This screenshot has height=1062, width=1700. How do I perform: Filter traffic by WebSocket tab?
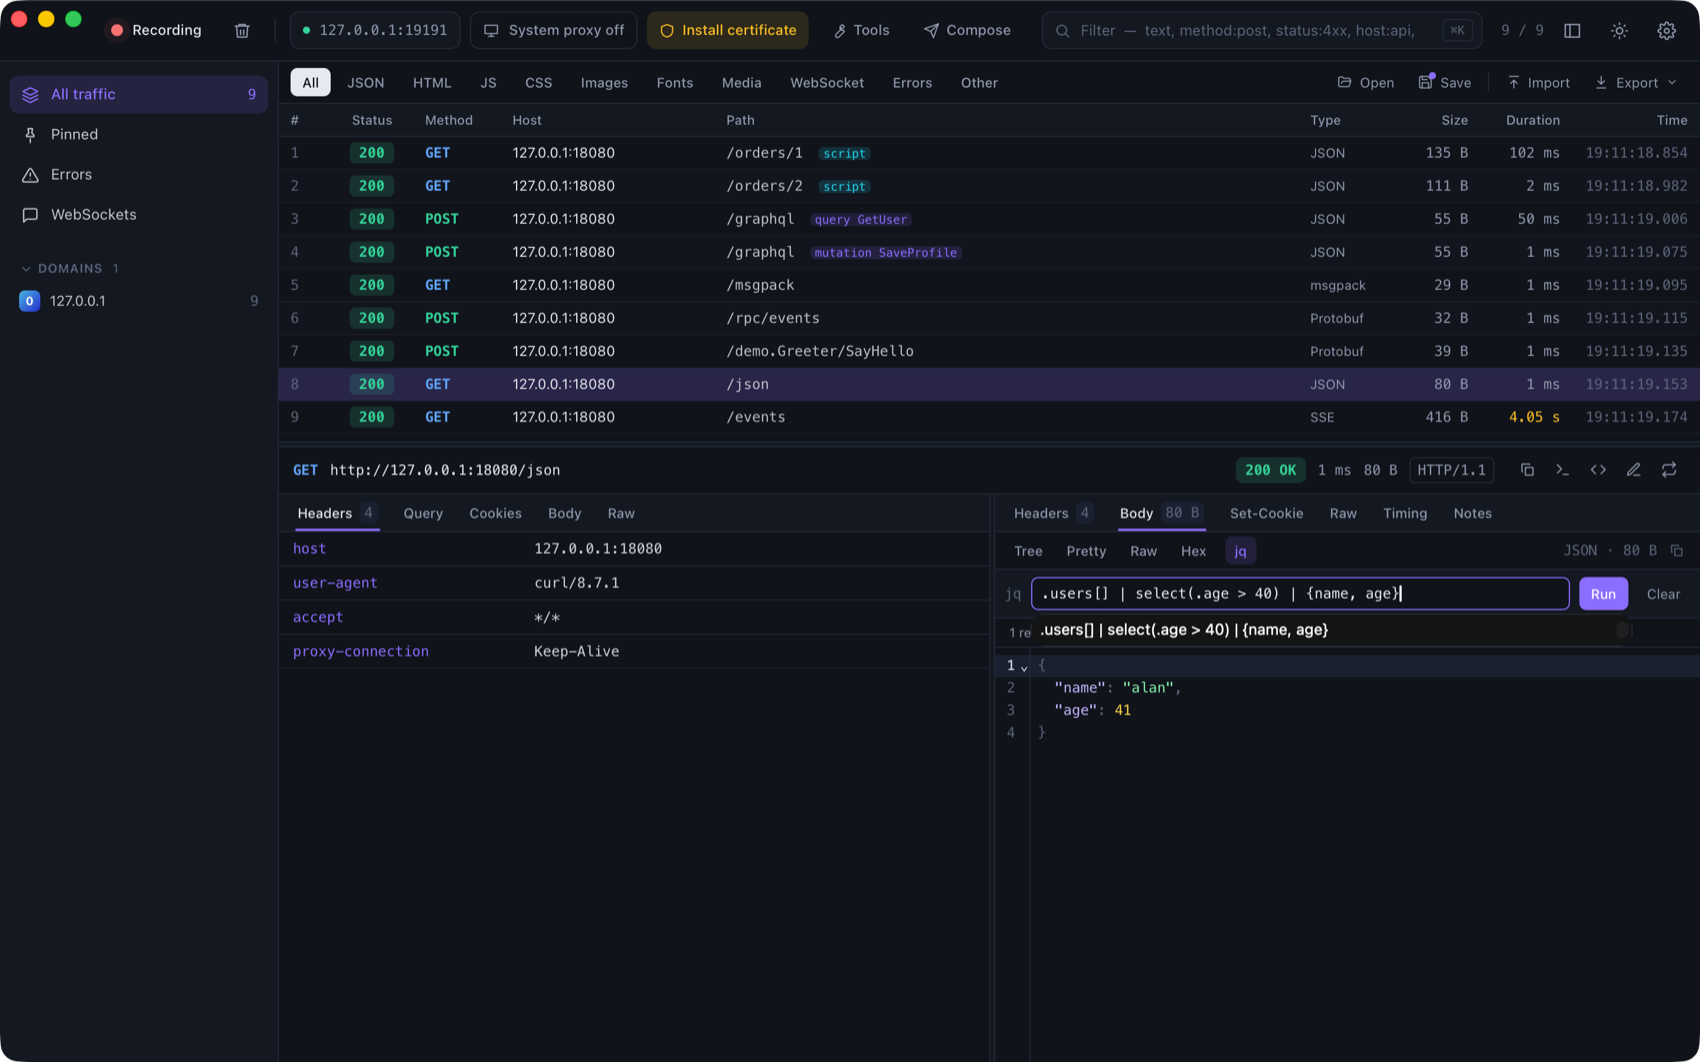pos(827,83)
